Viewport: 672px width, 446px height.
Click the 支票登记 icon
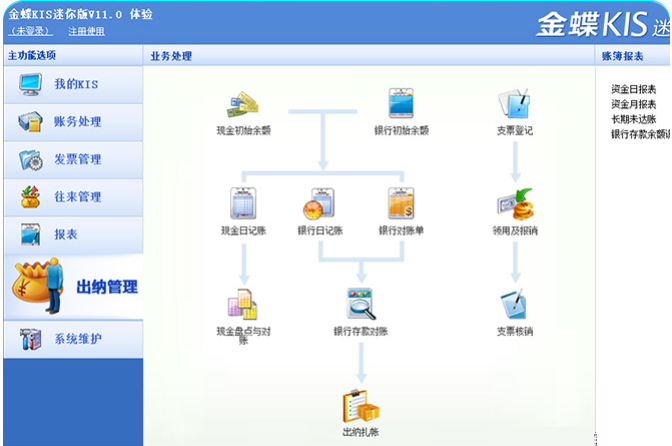(514, 103)
